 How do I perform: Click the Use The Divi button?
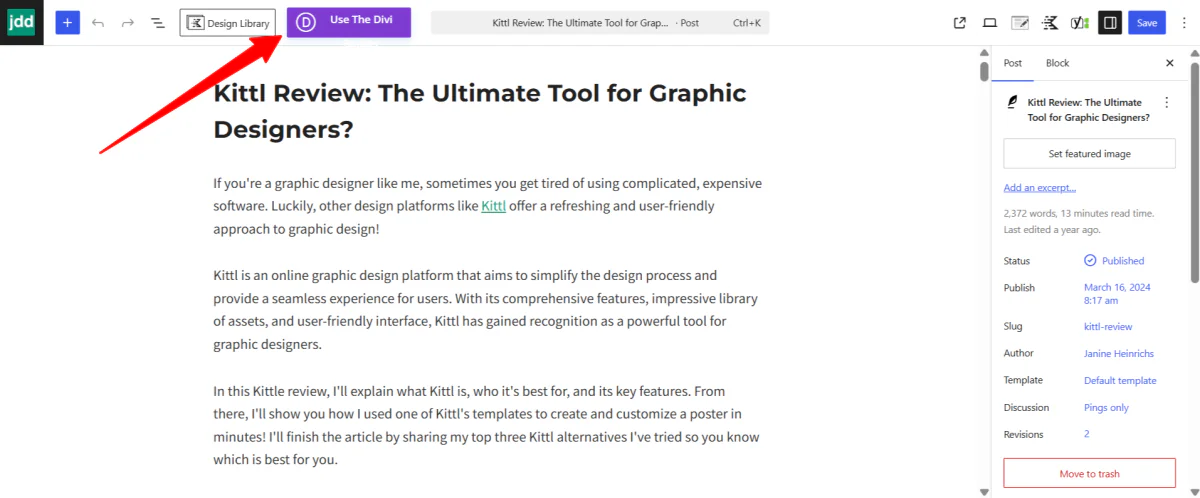(x=348, y=21)
